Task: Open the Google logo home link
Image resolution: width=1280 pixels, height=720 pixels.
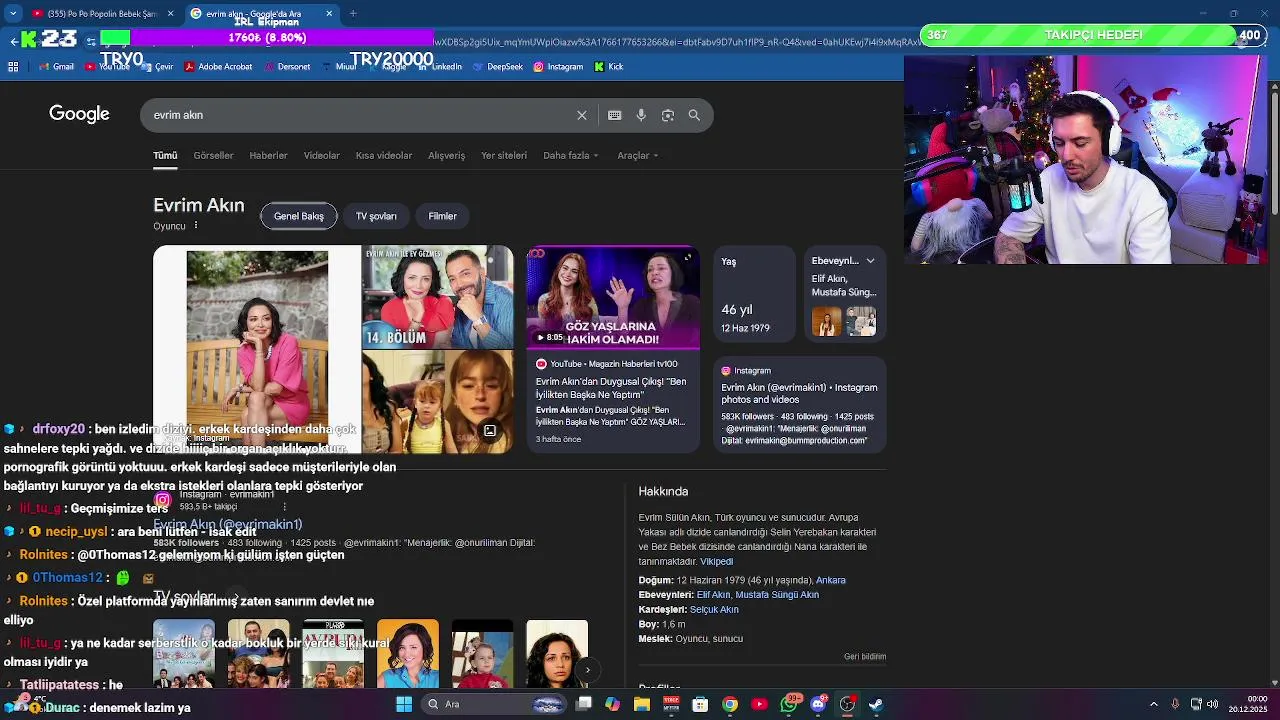Action: pyautogui.click(x=79, y=114)
